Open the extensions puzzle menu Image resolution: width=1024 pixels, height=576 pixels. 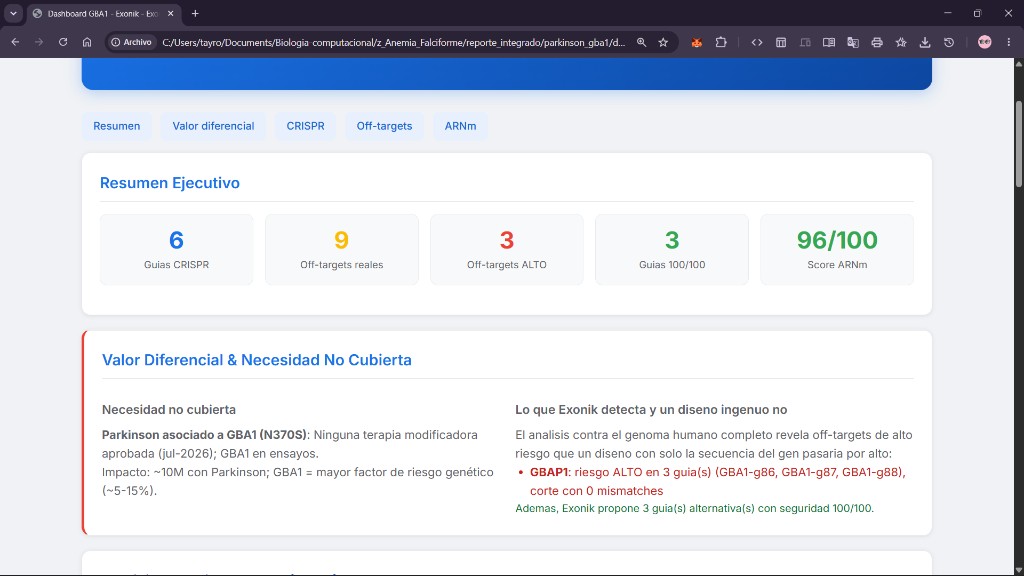pos(721,42)
